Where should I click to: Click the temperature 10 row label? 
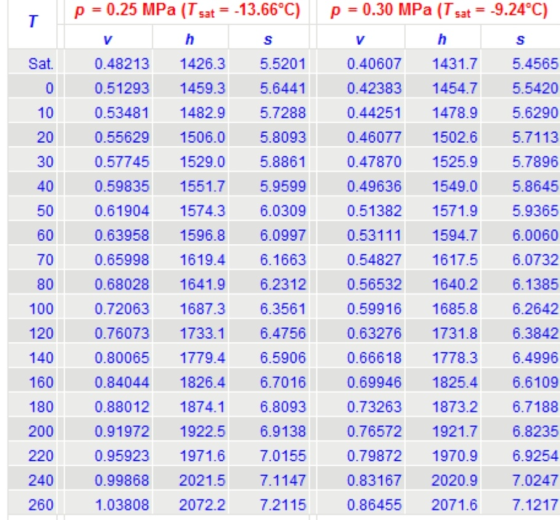(45, 113)
